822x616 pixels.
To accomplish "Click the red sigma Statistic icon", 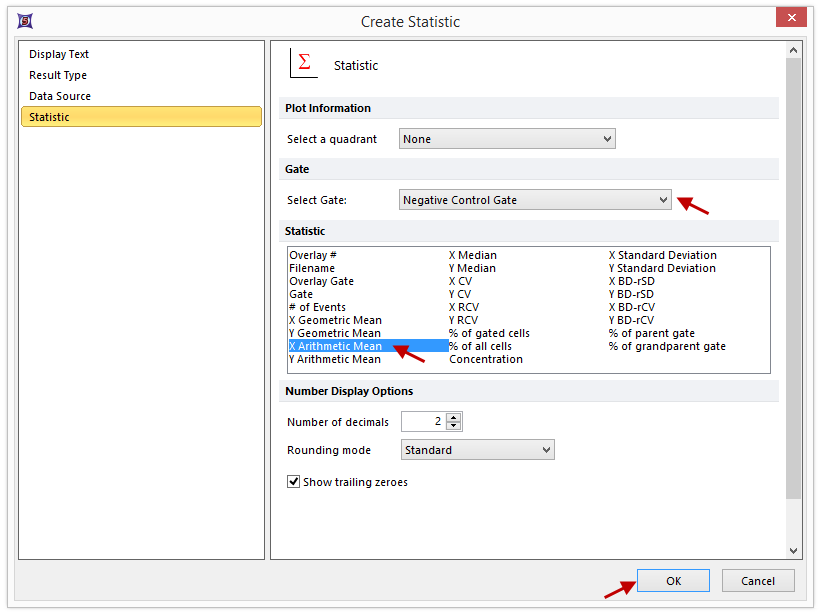I will 303,64.
